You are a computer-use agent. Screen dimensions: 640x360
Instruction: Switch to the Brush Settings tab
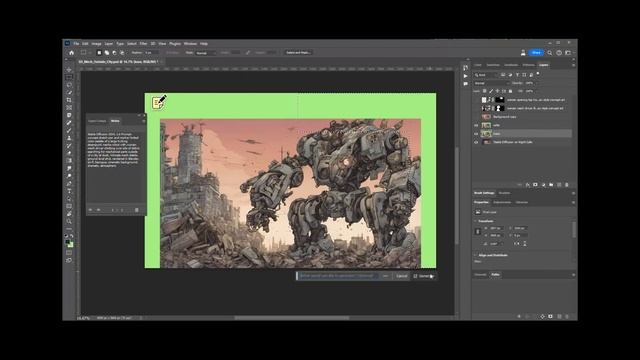pos(484,193)
